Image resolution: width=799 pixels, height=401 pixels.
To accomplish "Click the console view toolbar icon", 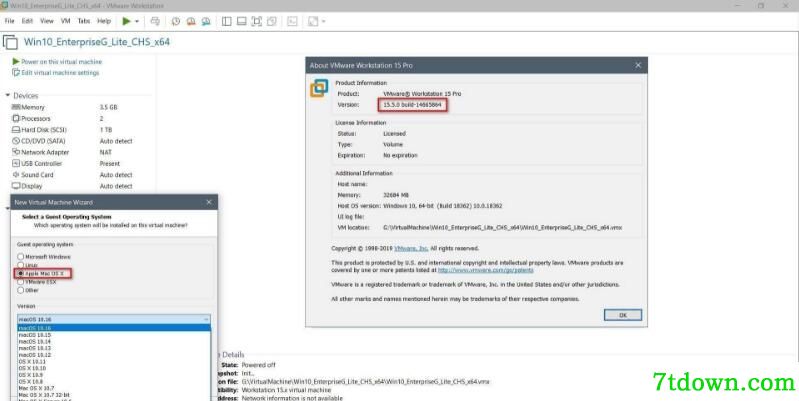I will (x=292, y=21).
